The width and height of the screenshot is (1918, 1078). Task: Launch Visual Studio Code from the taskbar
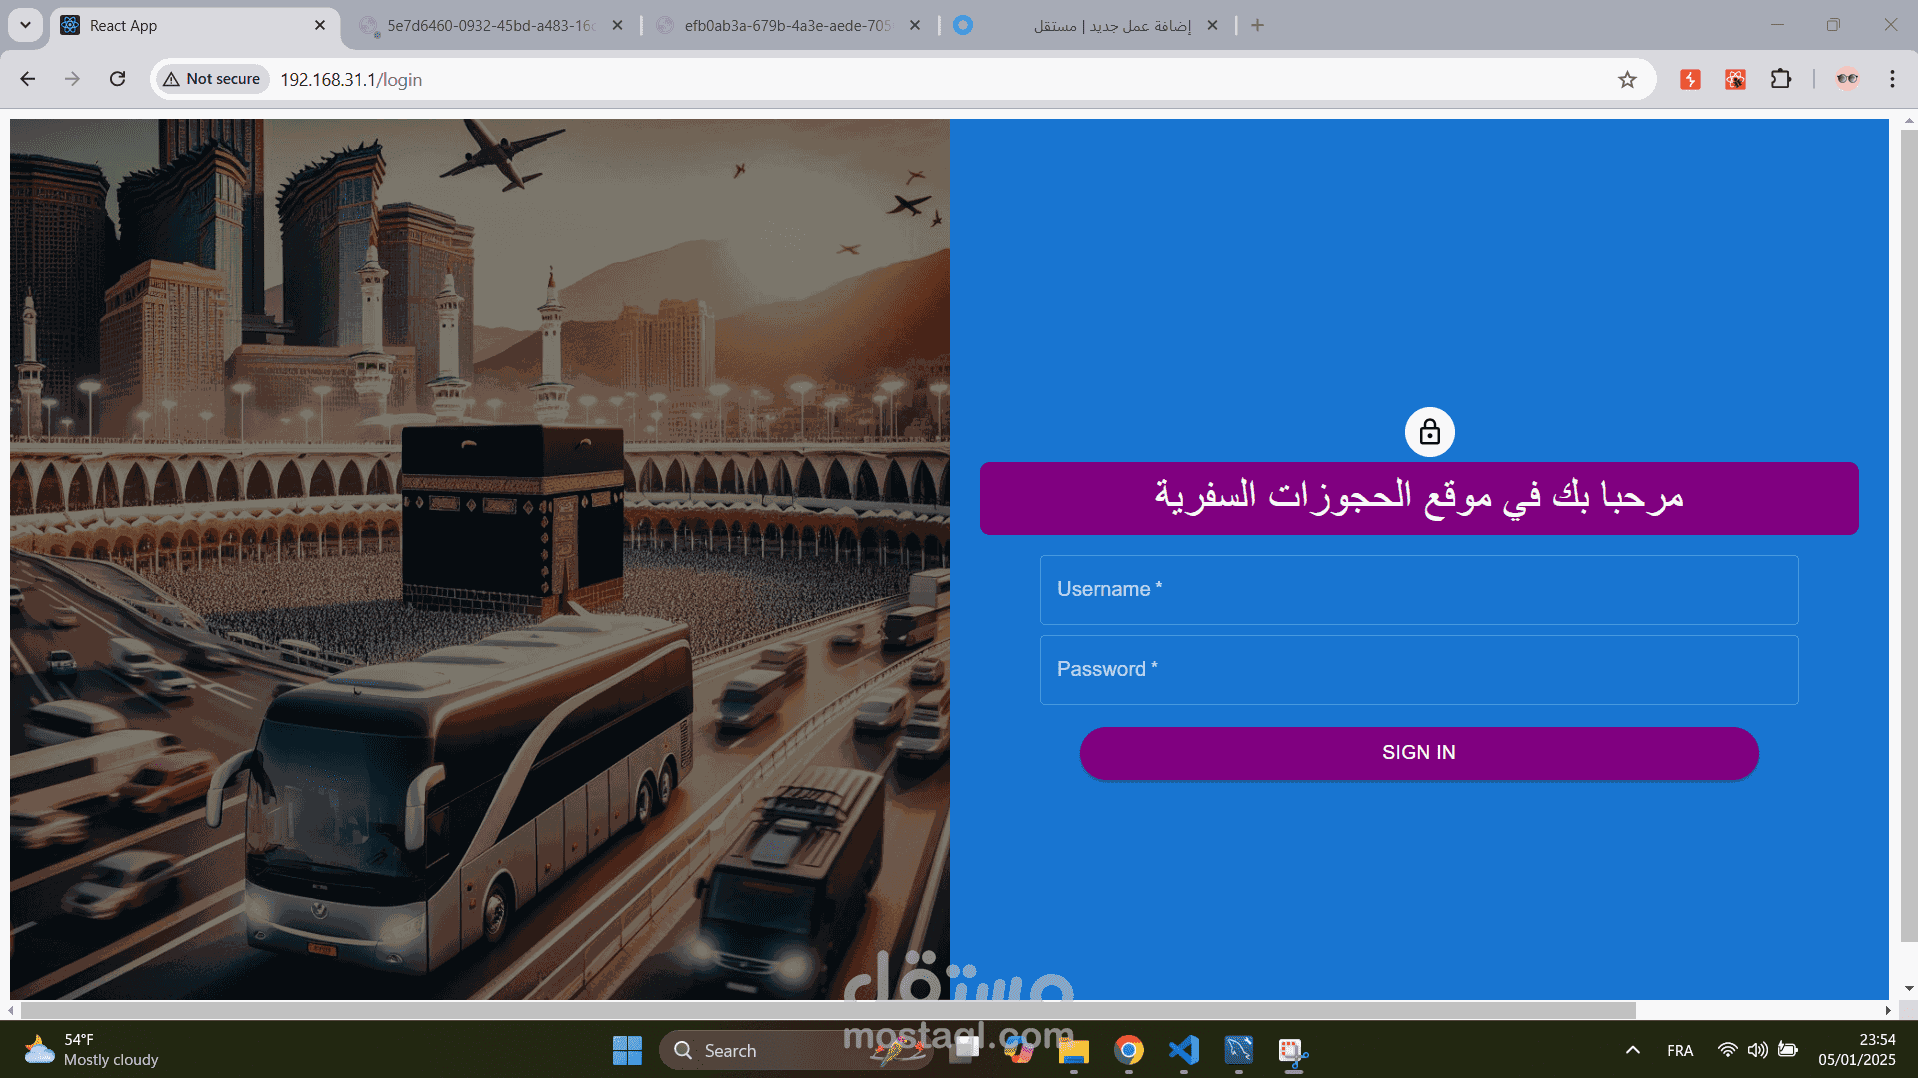click(x=1183, y=1050)
